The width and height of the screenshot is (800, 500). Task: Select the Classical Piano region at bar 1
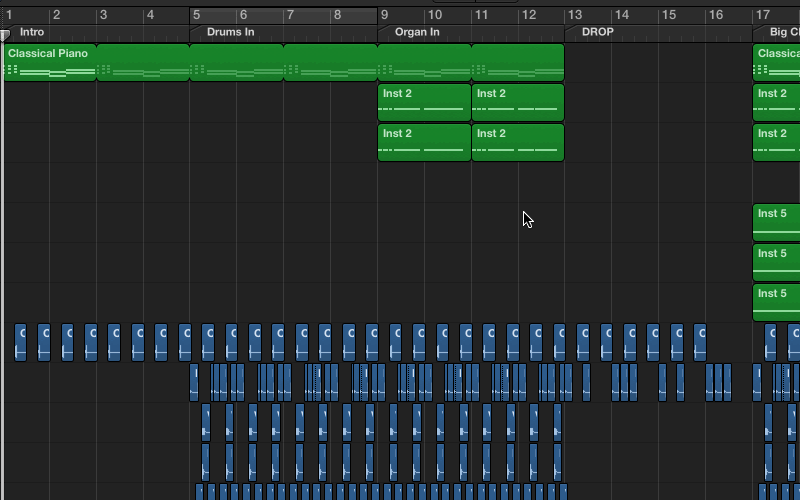[50, 62]
